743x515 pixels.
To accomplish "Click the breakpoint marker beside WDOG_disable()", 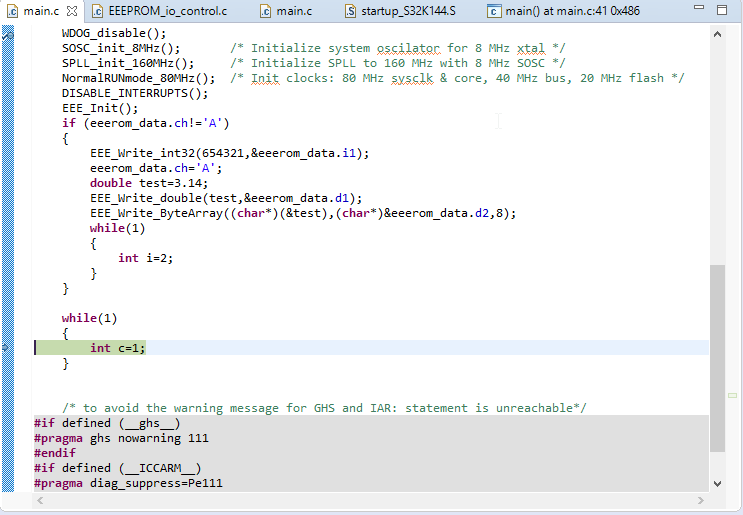I will pyautogui.click(x=8, y=35).
